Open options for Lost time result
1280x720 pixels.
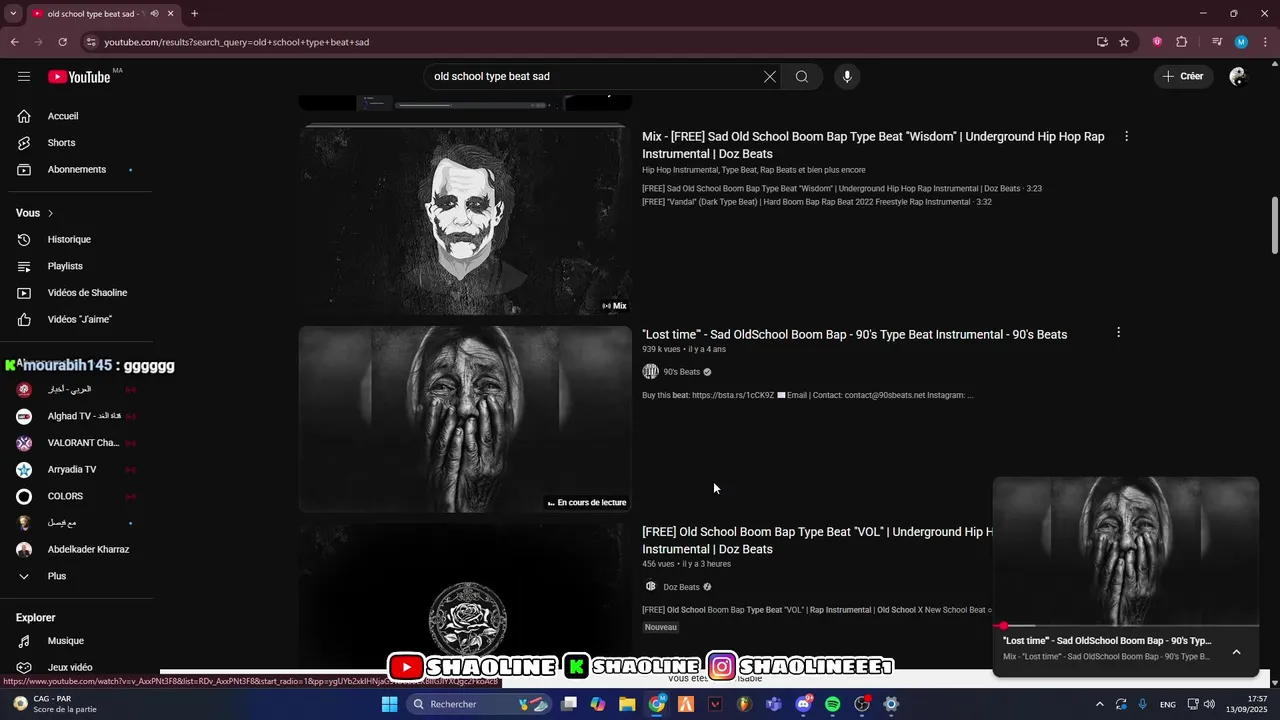[x=1118, y=332]
